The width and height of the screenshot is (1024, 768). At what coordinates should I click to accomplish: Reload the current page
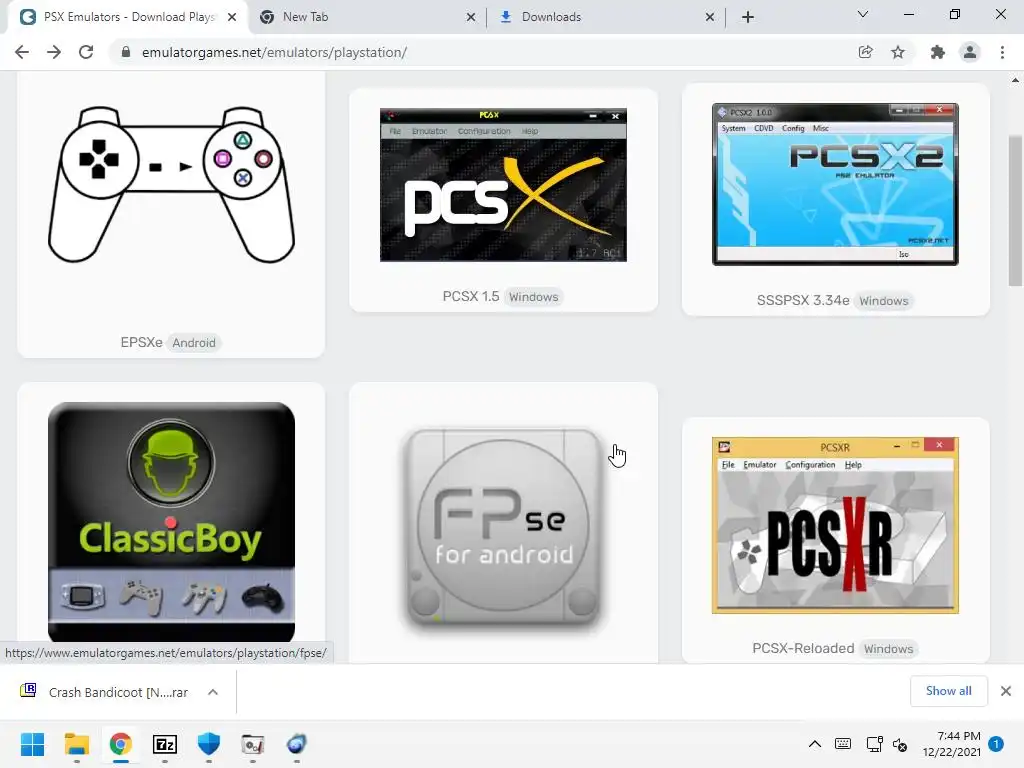pyautogui.click(x=86, y=52)
